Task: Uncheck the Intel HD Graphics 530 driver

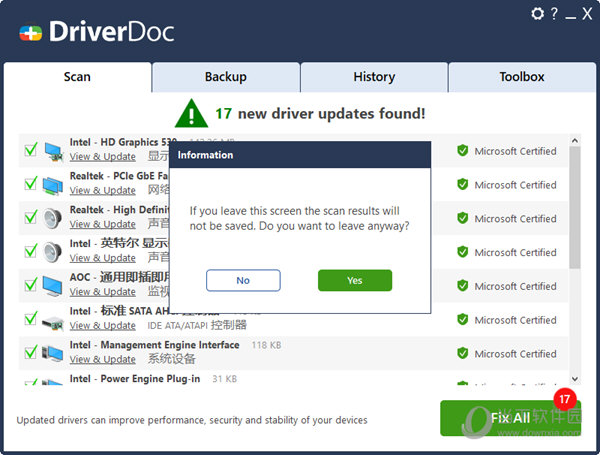Action: (x=31, y=149)
